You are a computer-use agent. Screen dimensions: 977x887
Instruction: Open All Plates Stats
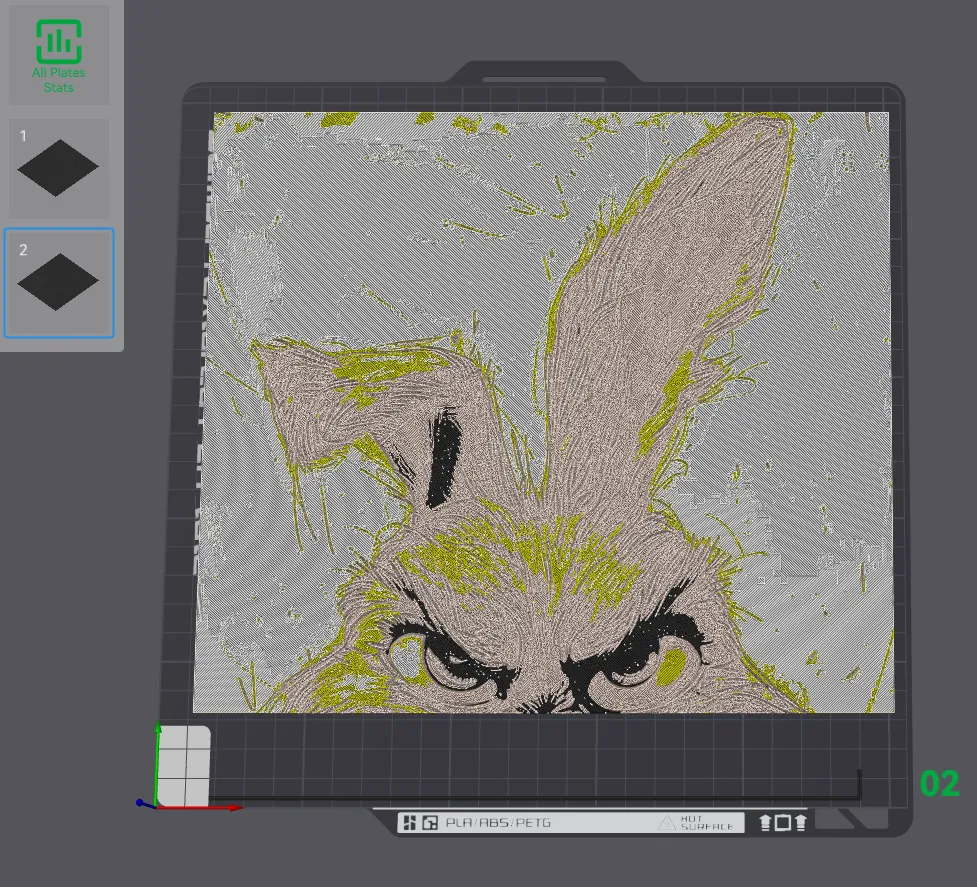[59, 55]
